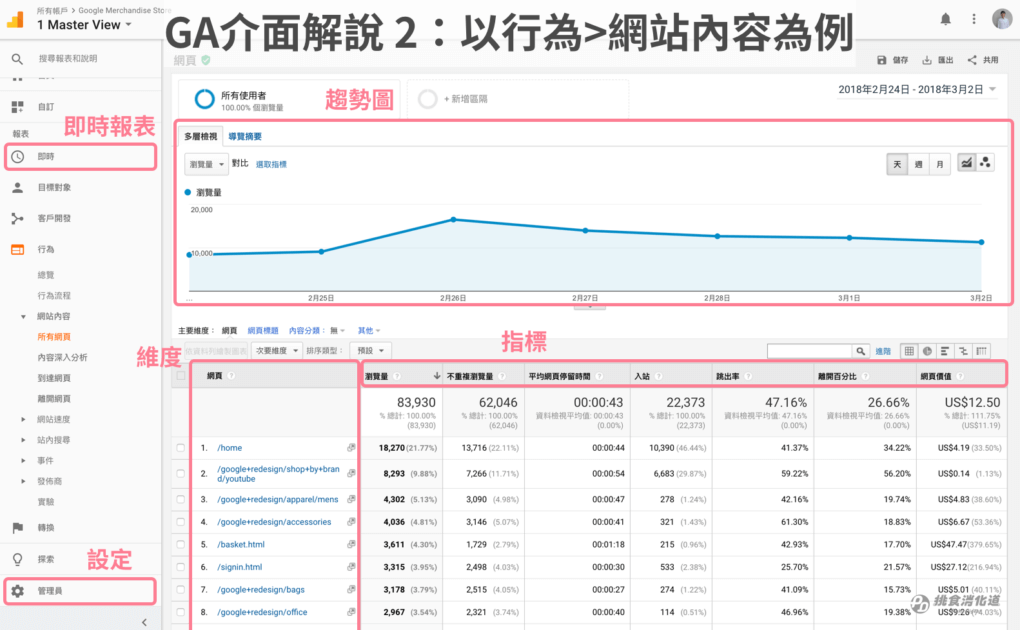This screenshot has width=1020, height=630.
Task: Select the 週 week granularity
Action: click(919, 165)
